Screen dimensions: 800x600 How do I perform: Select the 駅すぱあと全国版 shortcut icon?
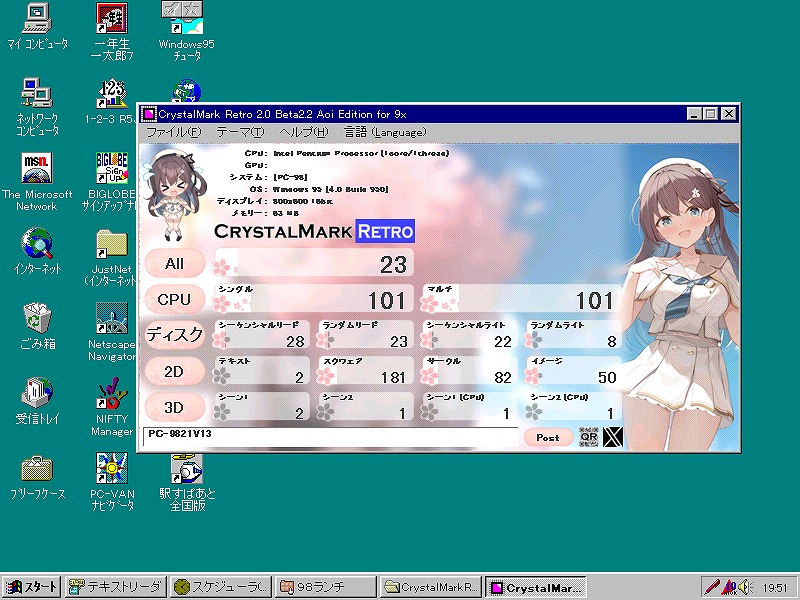click(187, 482)
